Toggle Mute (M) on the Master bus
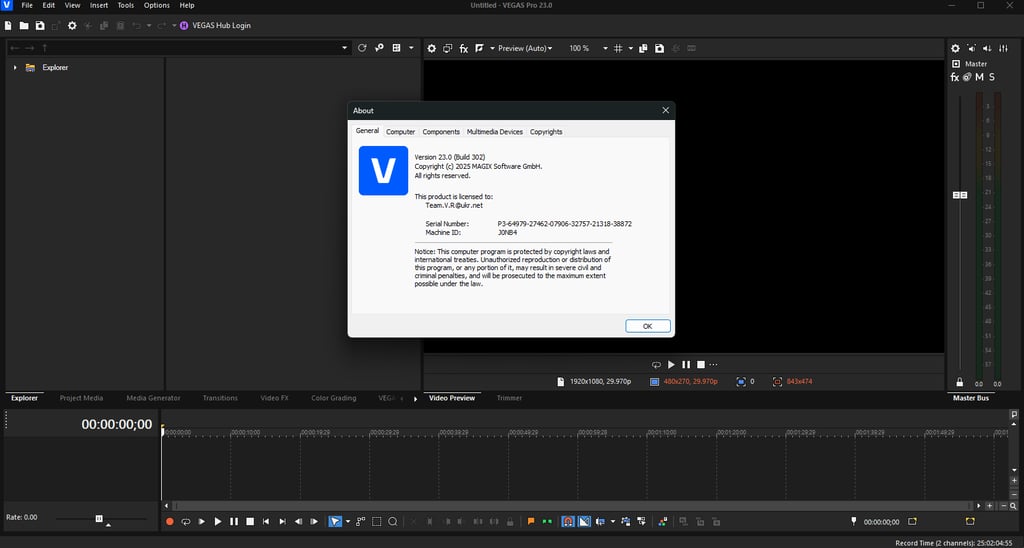1024x548 pixels. (x=979, y=77)
